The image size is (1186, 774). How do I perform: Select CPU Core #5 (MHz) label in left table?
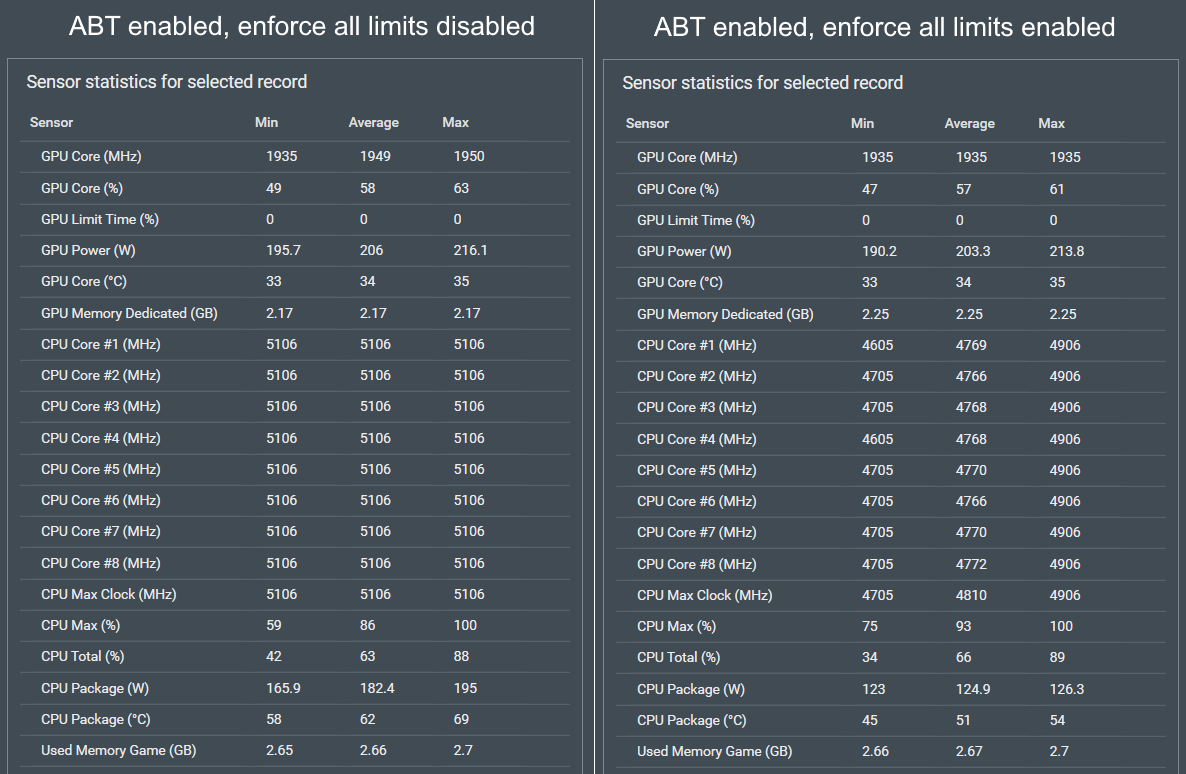(101, 469)
